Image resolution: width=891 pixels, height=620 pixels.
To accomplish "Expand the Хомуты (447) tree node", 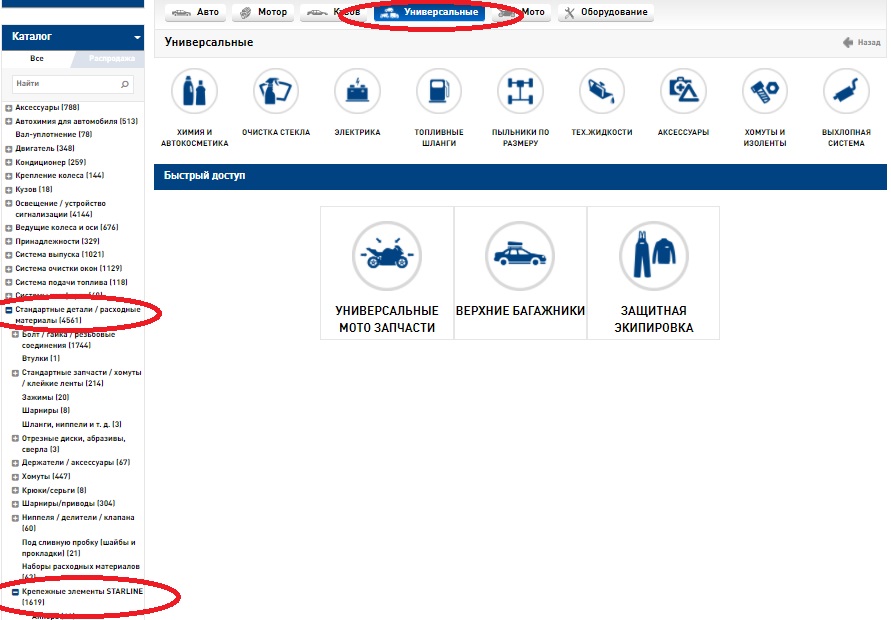I will [16, 477].
